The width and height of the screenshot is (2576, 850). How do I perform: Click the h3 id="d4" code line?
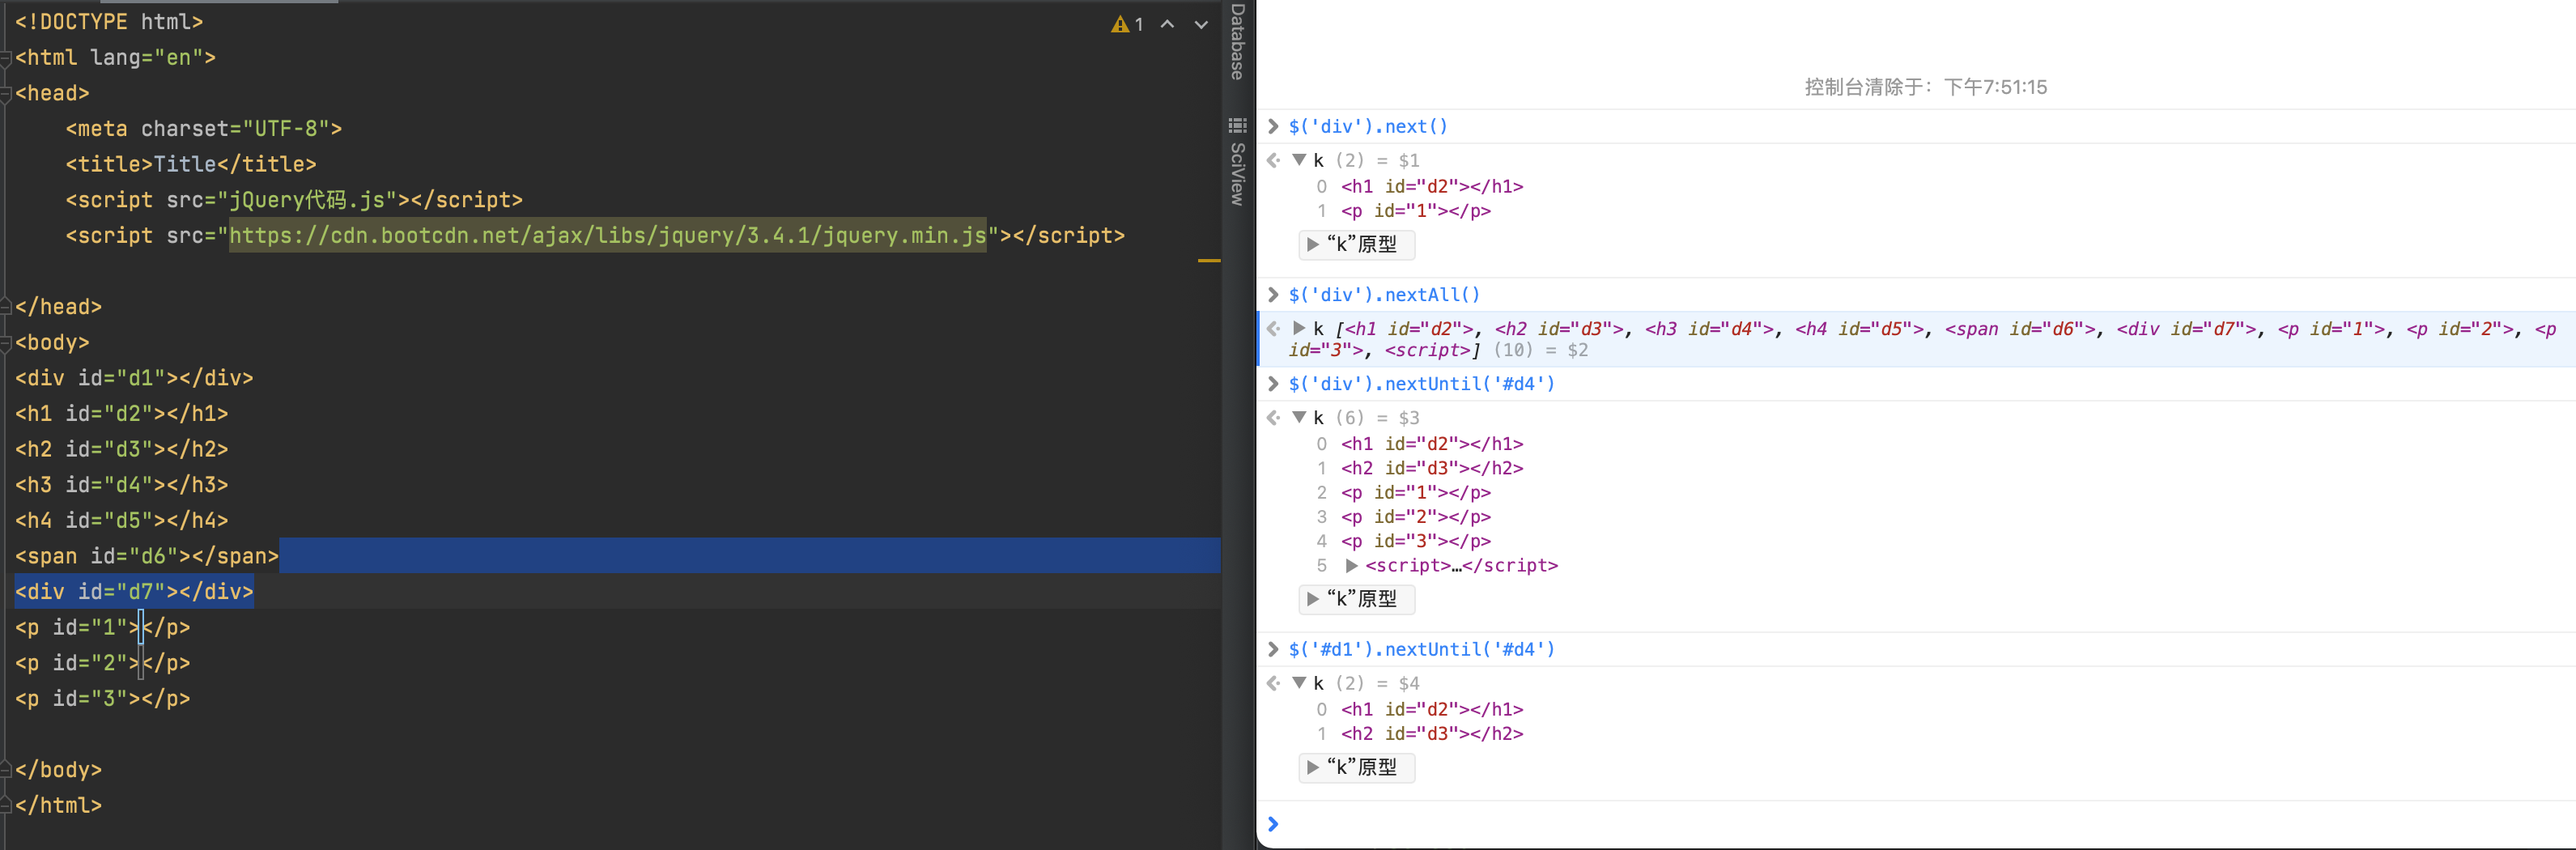[x=121, y=485]
